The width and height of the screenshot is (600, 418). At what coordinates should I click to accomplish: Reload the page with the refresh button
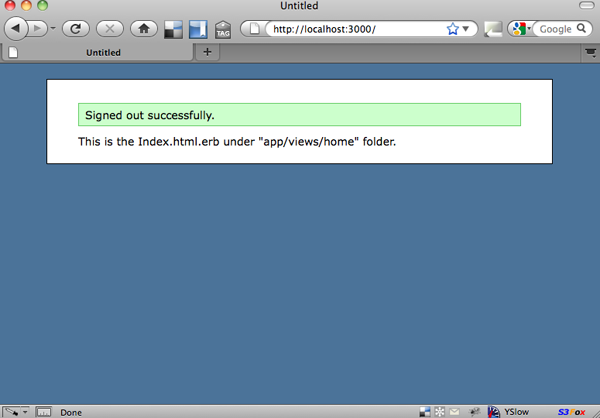point(76,29)
